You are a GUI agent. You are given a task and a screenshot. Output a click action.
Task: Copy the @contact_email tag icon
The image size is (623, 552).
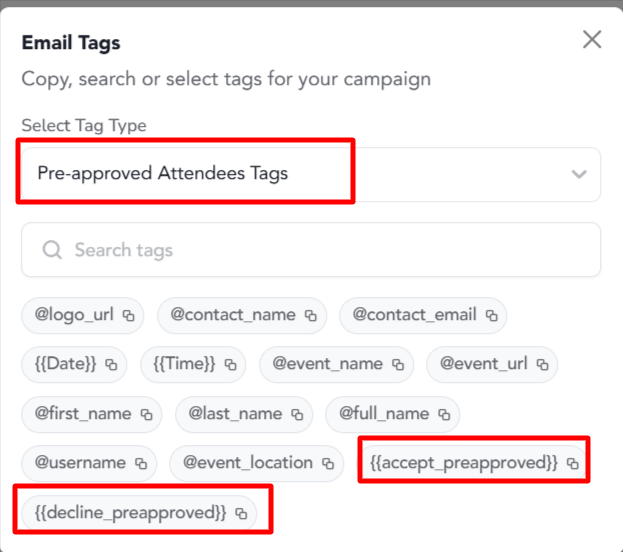[491, 316]
